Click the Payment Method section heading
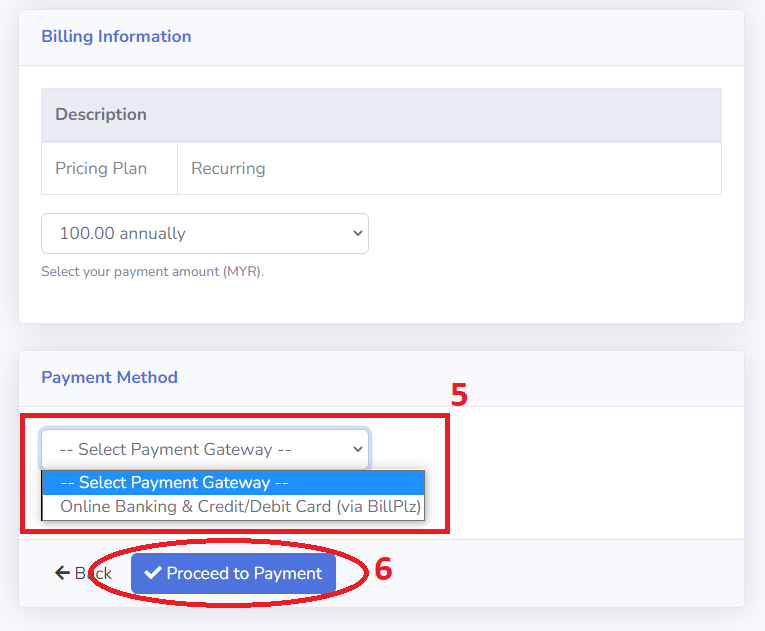 pos(109,377)
